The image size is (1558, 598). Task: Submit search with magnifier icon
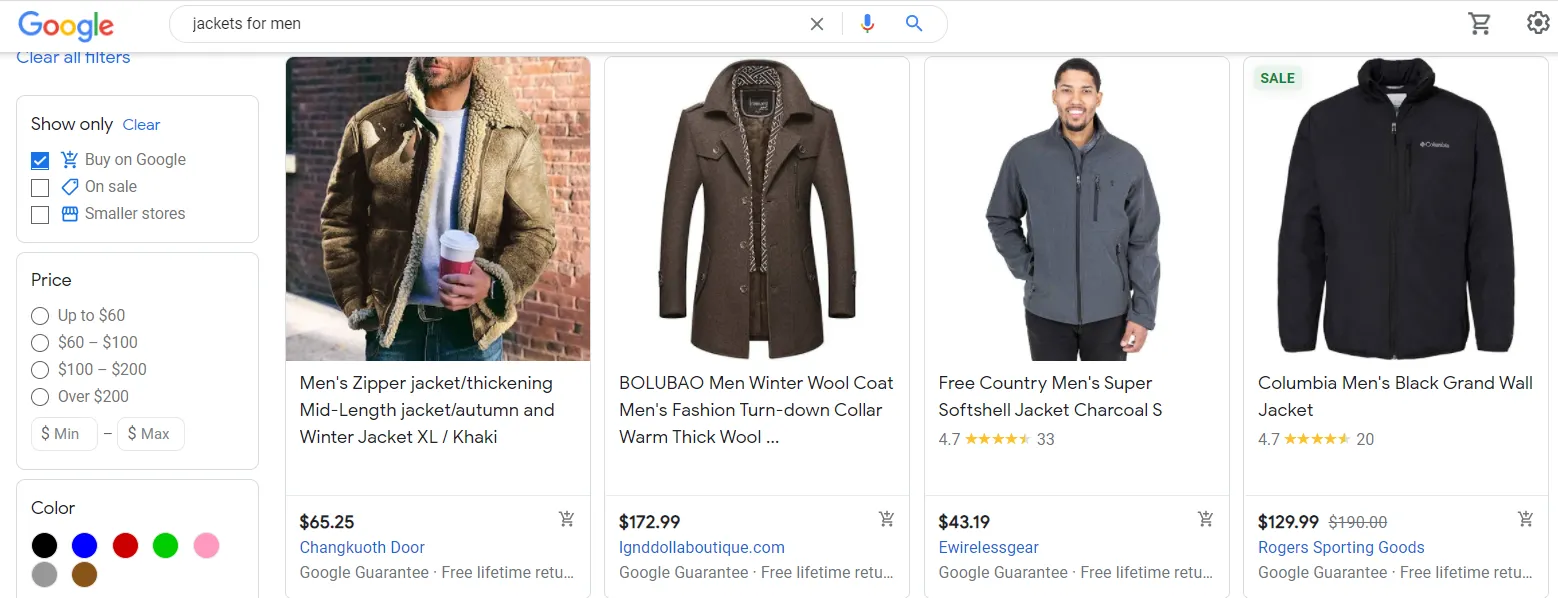click(913, 24)
